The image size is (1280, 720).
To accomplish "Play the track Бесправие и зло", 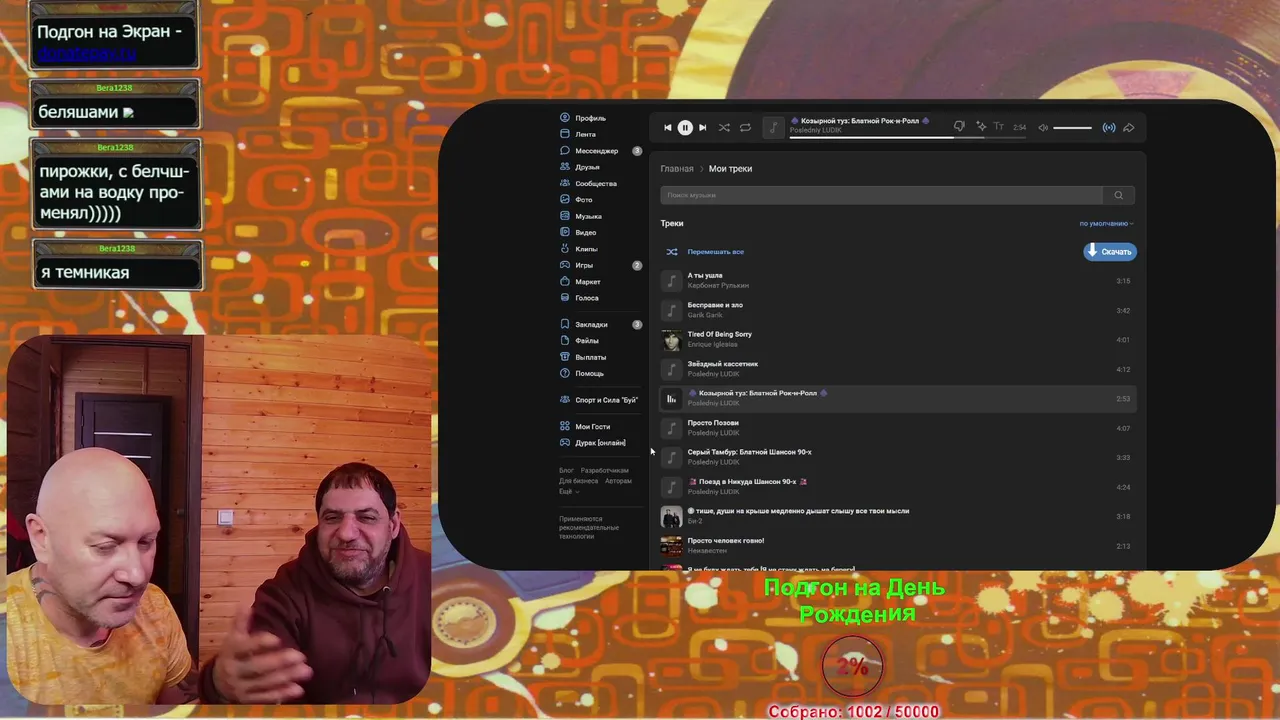I will tap(897, 310).
